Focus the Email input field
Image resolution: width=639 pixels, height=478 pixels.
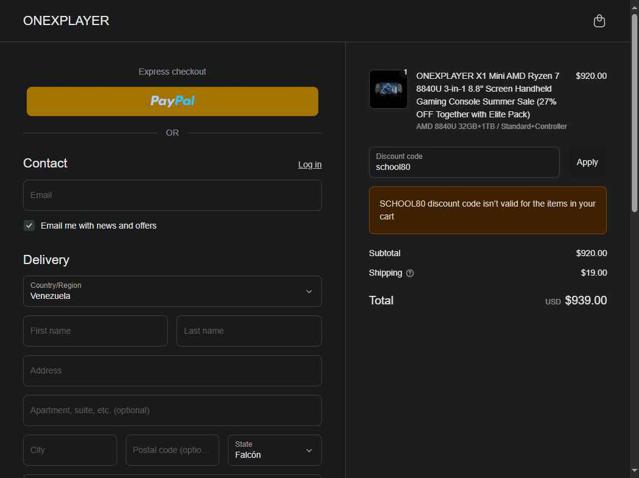pos(172,195)
